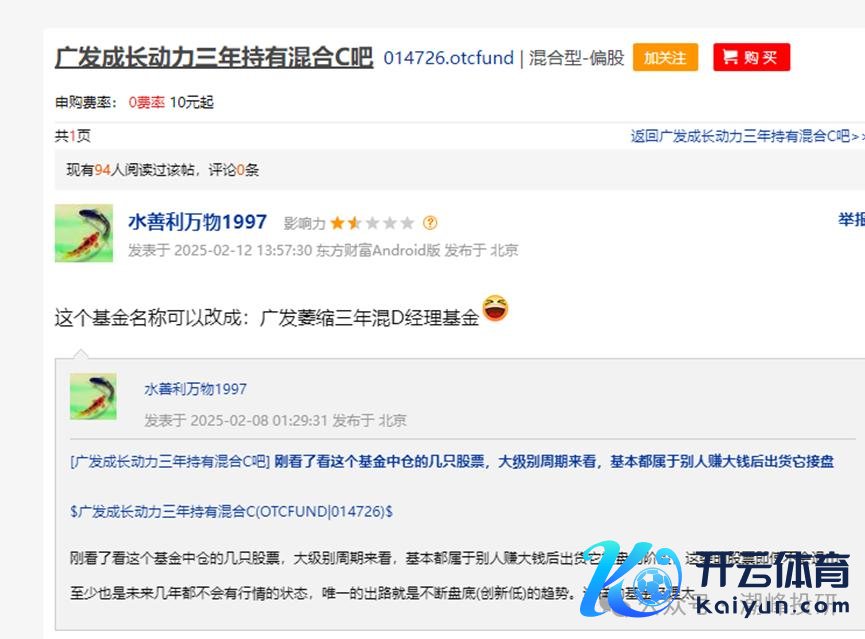Click the orange 加关注 follow button

pos(665,57)
